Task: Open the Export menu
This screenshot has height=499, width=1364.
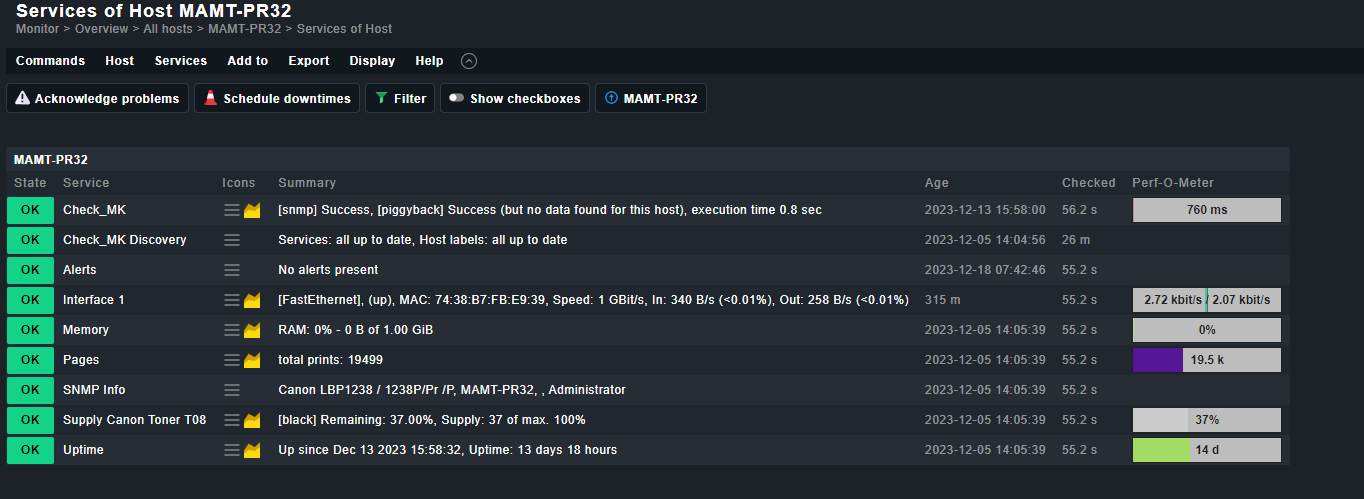Action: [308, 61]
